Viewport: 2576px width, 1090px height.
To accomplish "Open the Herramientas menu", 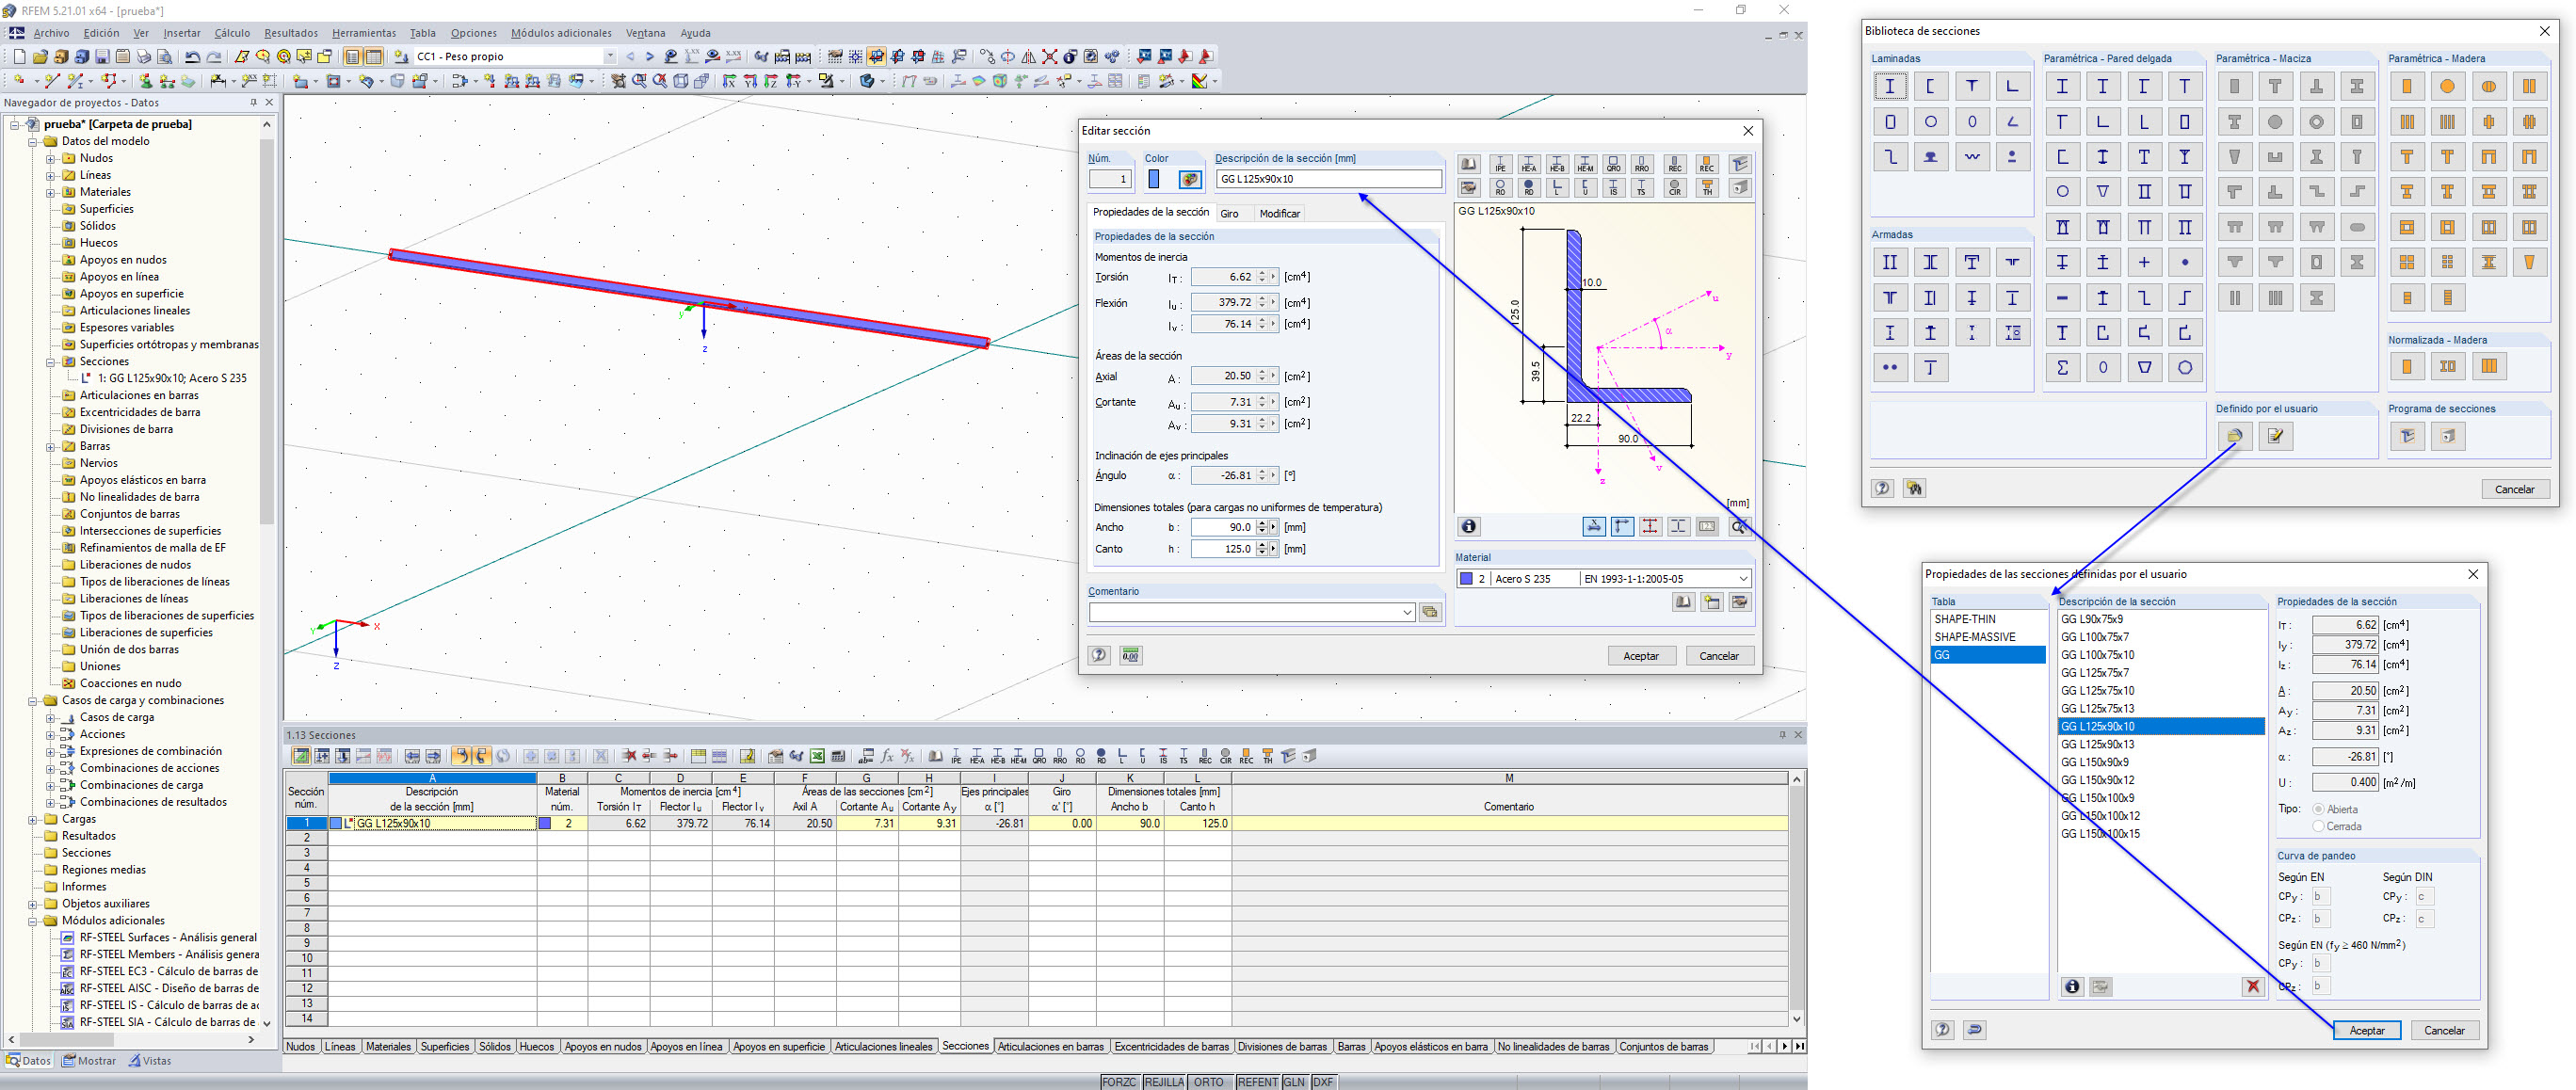I will click(363, 33).
